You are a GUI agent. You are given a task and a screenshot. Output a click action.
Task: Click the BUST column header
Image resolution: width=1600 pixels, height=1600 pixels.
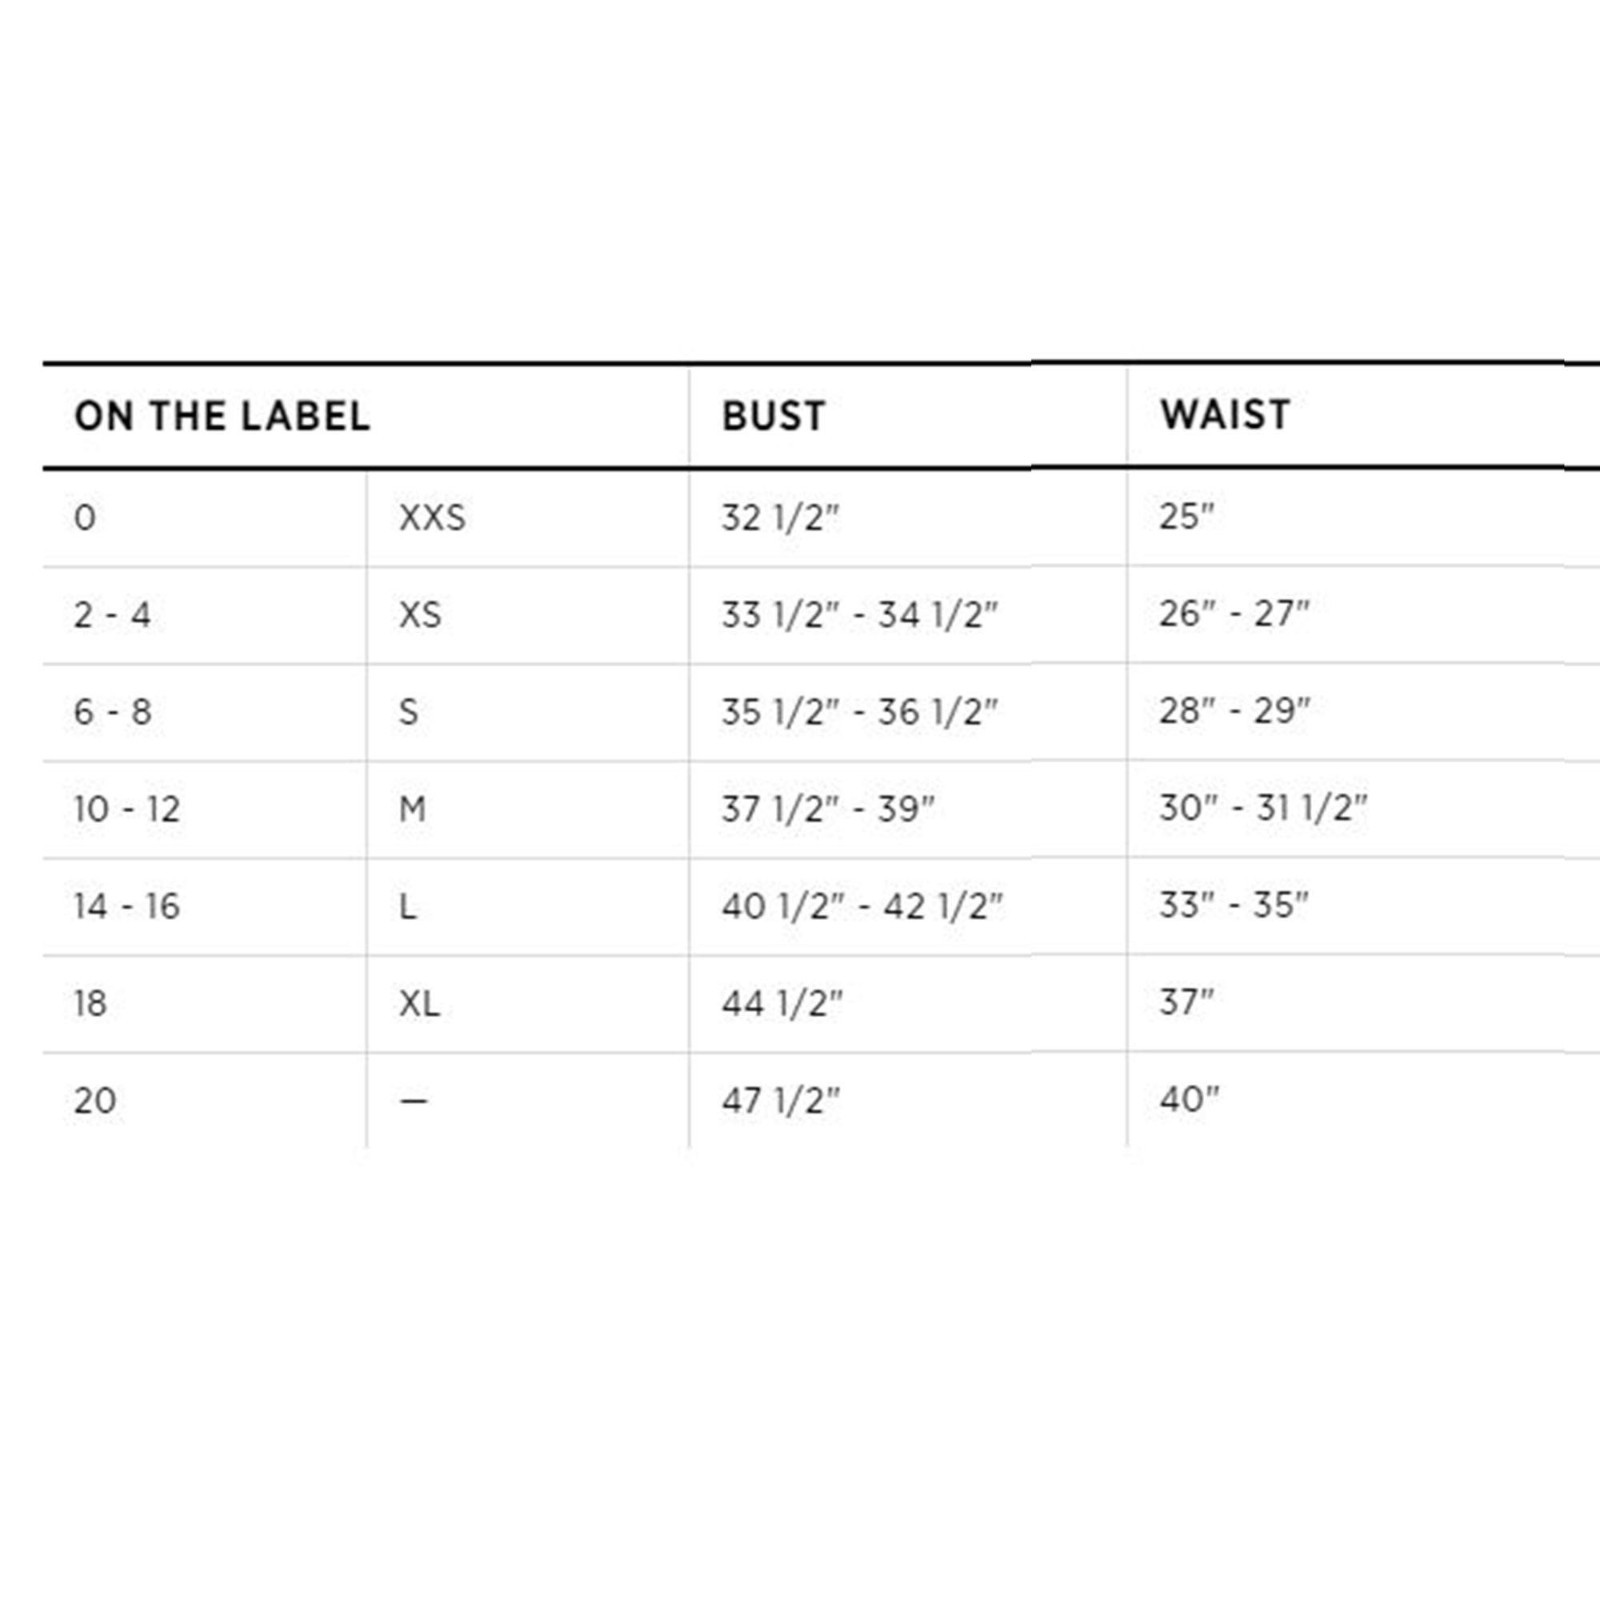click(774, 416)
